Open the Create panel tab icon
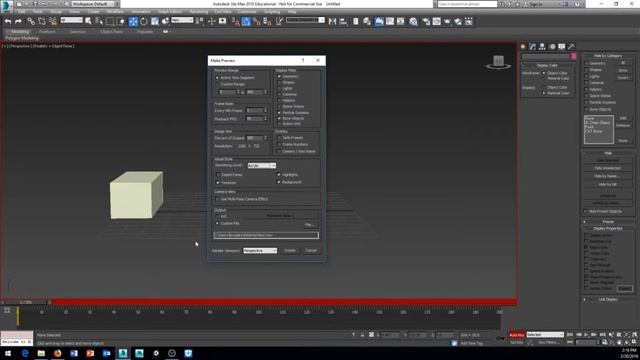Viewport: 640px width, 360px height. click(x=523, y=47)
